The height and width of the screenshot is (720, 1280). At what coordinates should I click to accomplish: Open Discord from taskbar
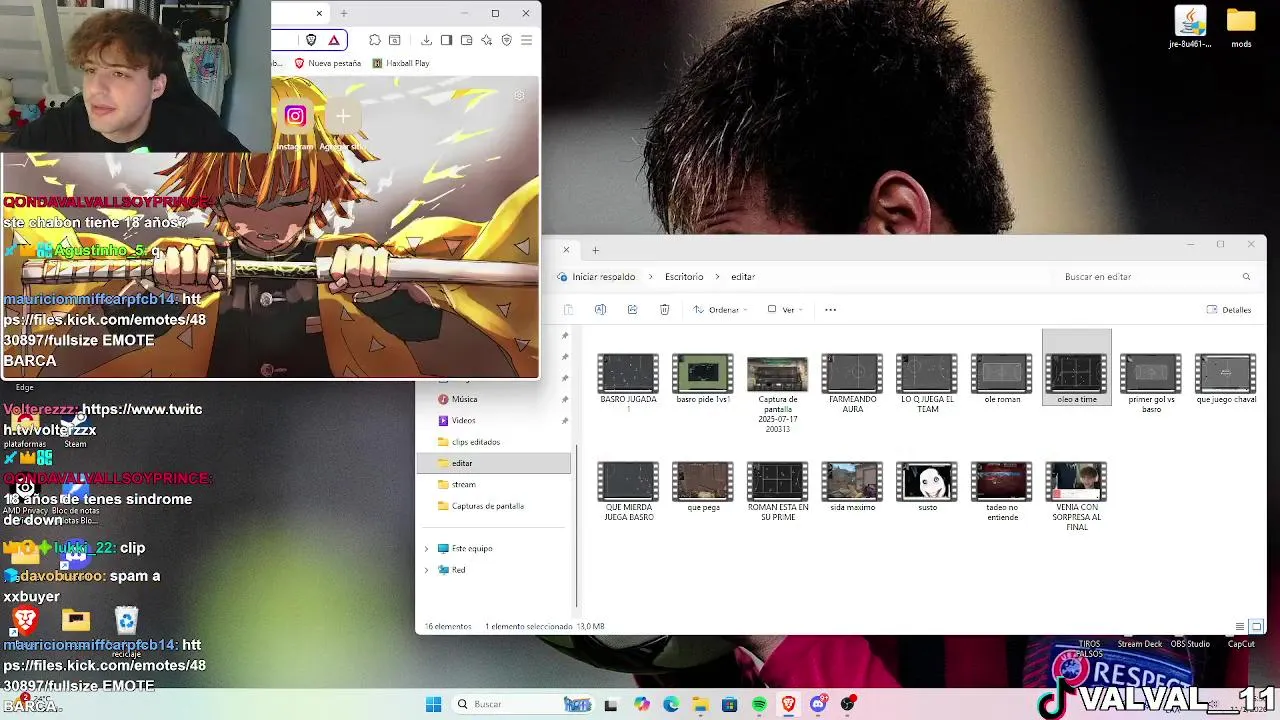(x=818, y=704)
